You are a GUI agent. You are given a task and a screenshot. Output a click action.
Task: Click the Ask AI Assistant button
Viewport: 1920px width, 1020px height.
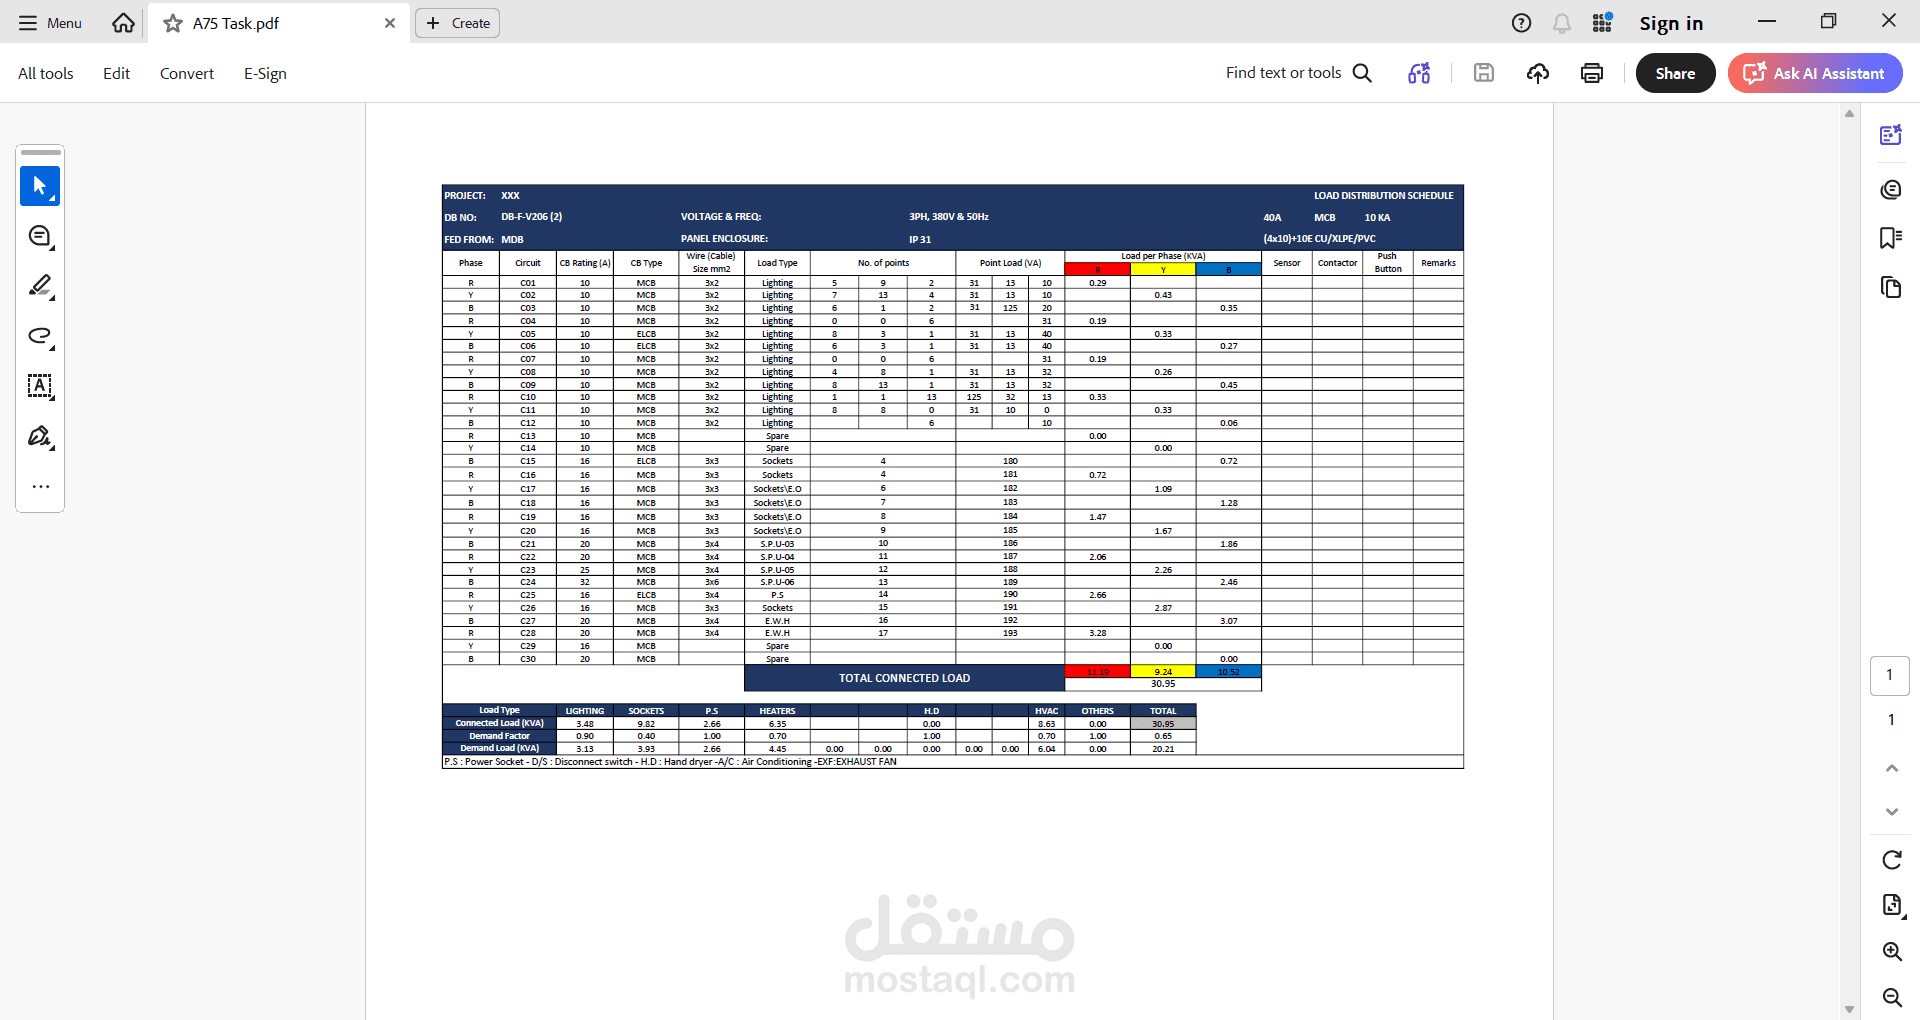(x=1814, y=73)
